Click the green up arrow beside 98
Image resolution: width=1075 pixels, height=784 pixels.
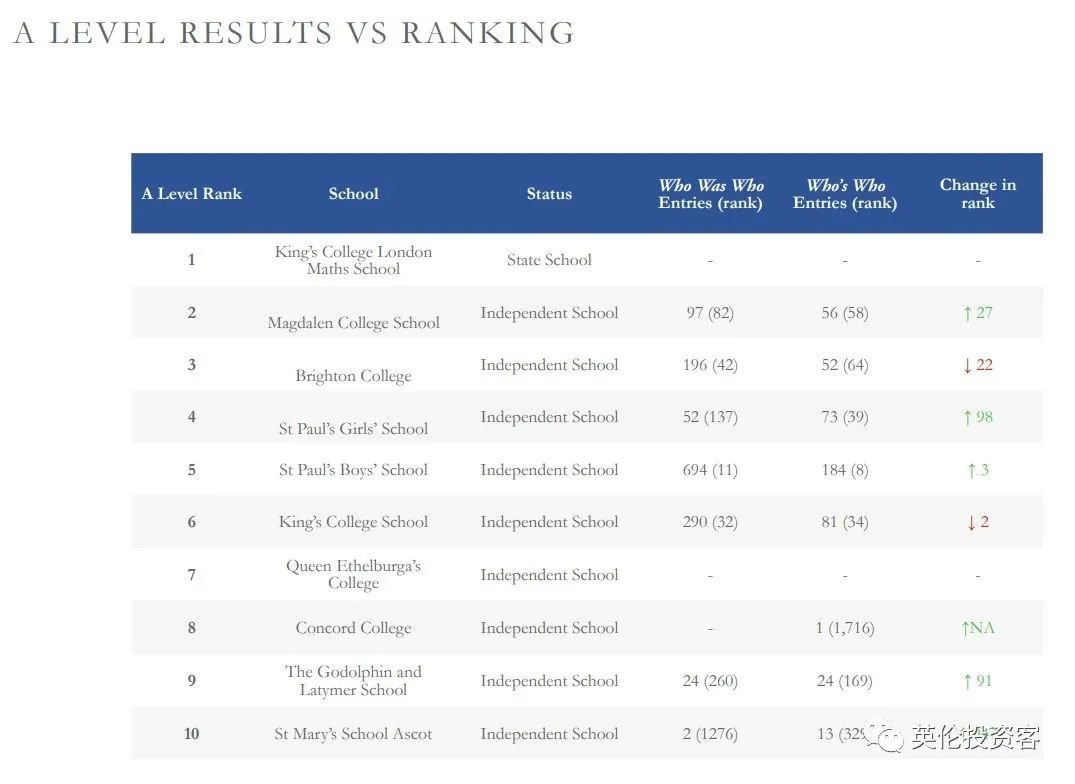pos(967,417)
